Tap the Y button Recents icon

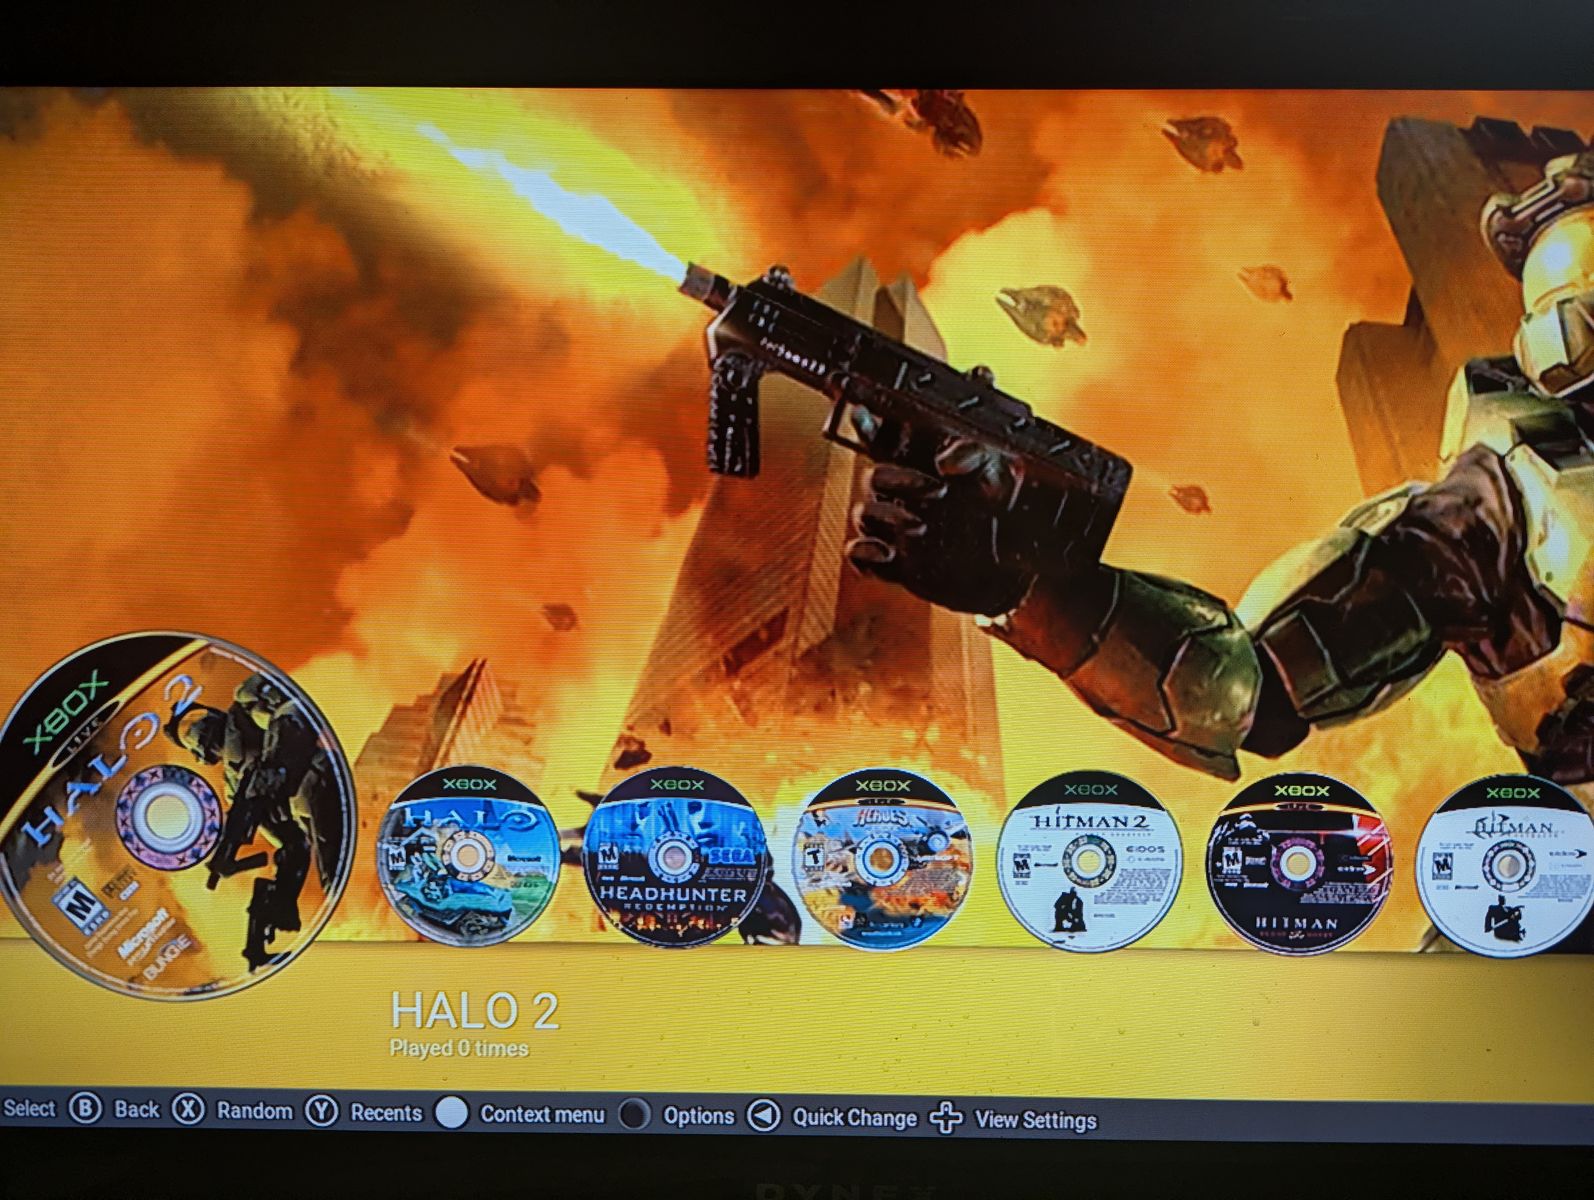[321, 1111]
